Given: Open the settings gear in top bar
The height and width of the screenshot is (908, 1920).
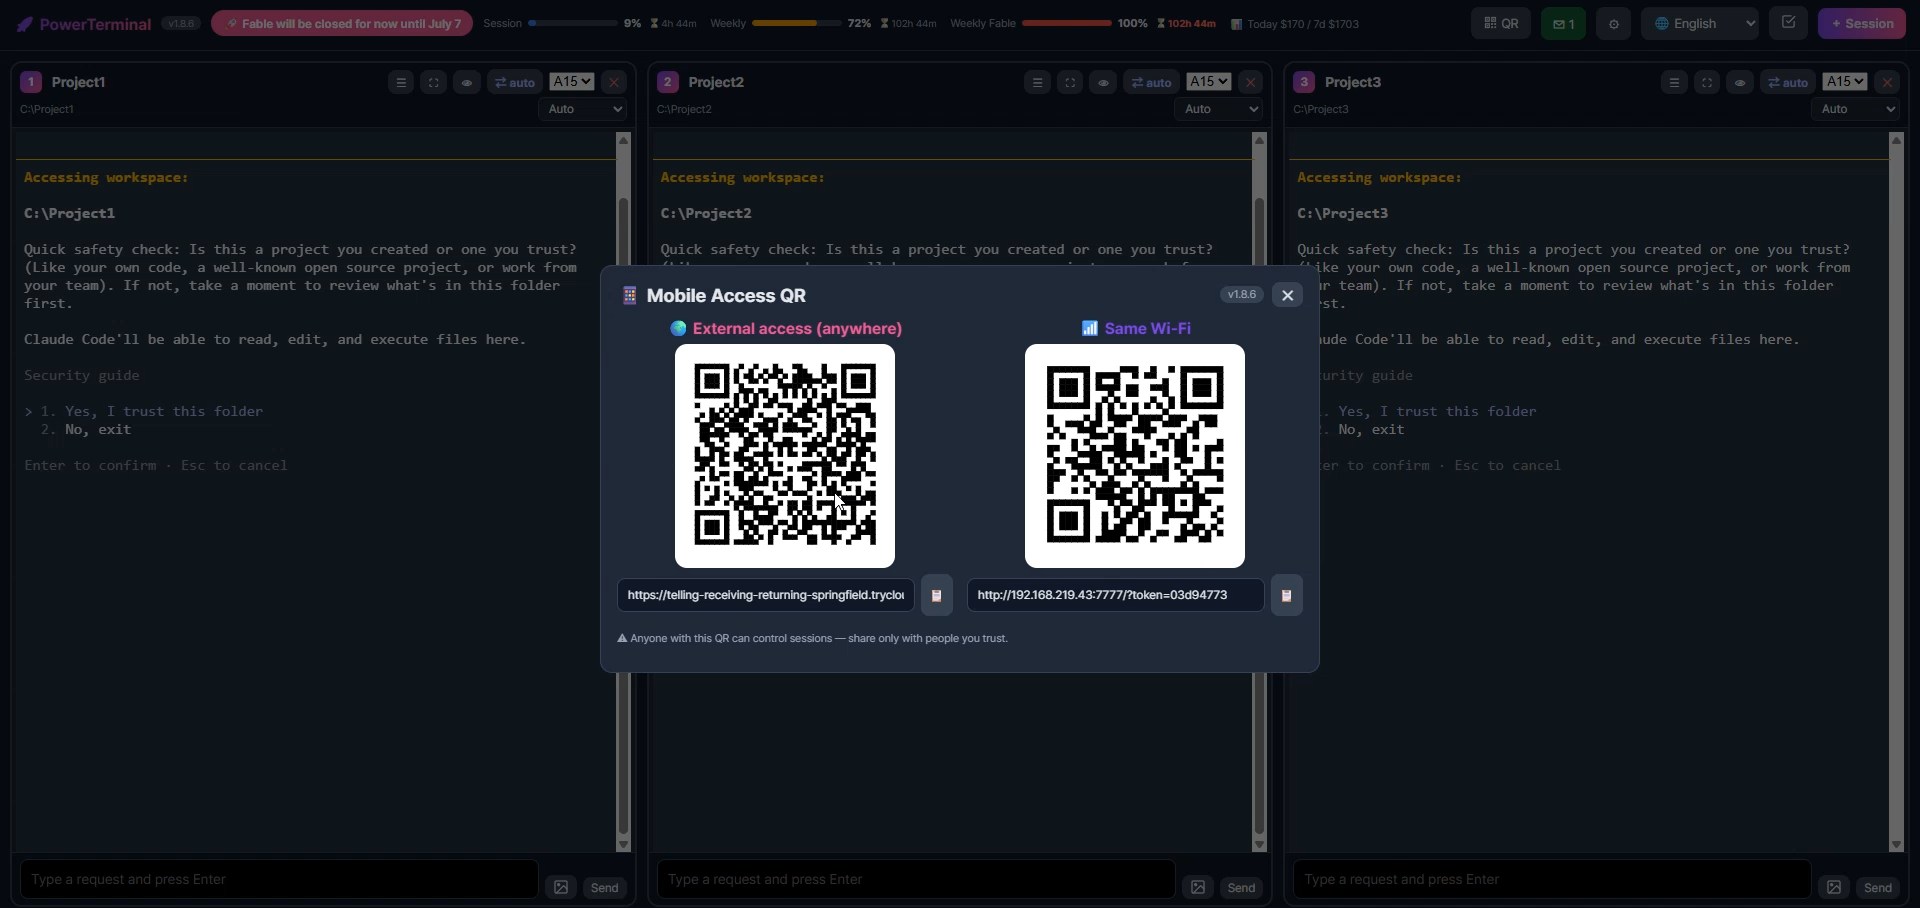Looking at the screenshot, I should coord(1614,23).
